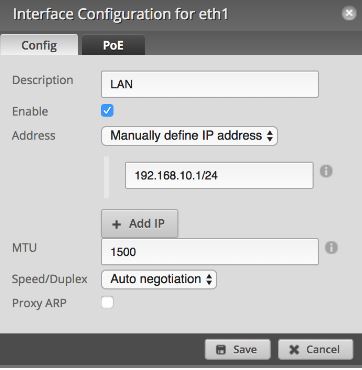Viewport: 362px width, 370px height.
Task: Click the 192.168.10.1/24 address field
Action: coord(219,175)
